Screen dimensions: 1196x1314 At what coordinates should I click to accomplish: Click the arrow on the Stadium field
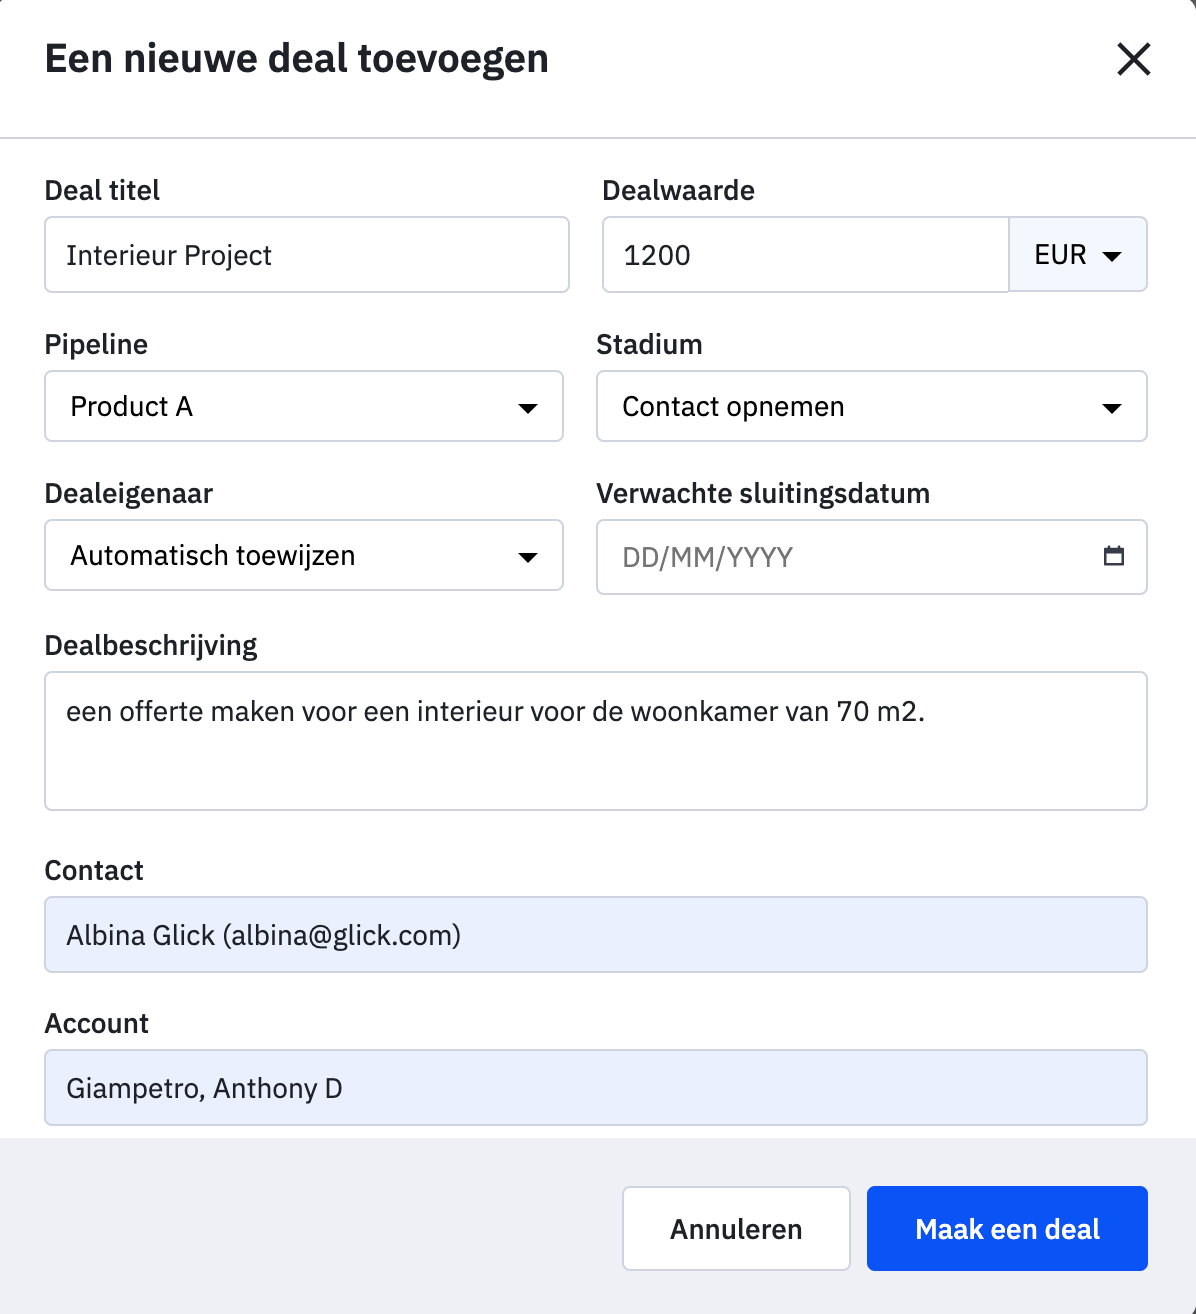(x=1111, y=407)
